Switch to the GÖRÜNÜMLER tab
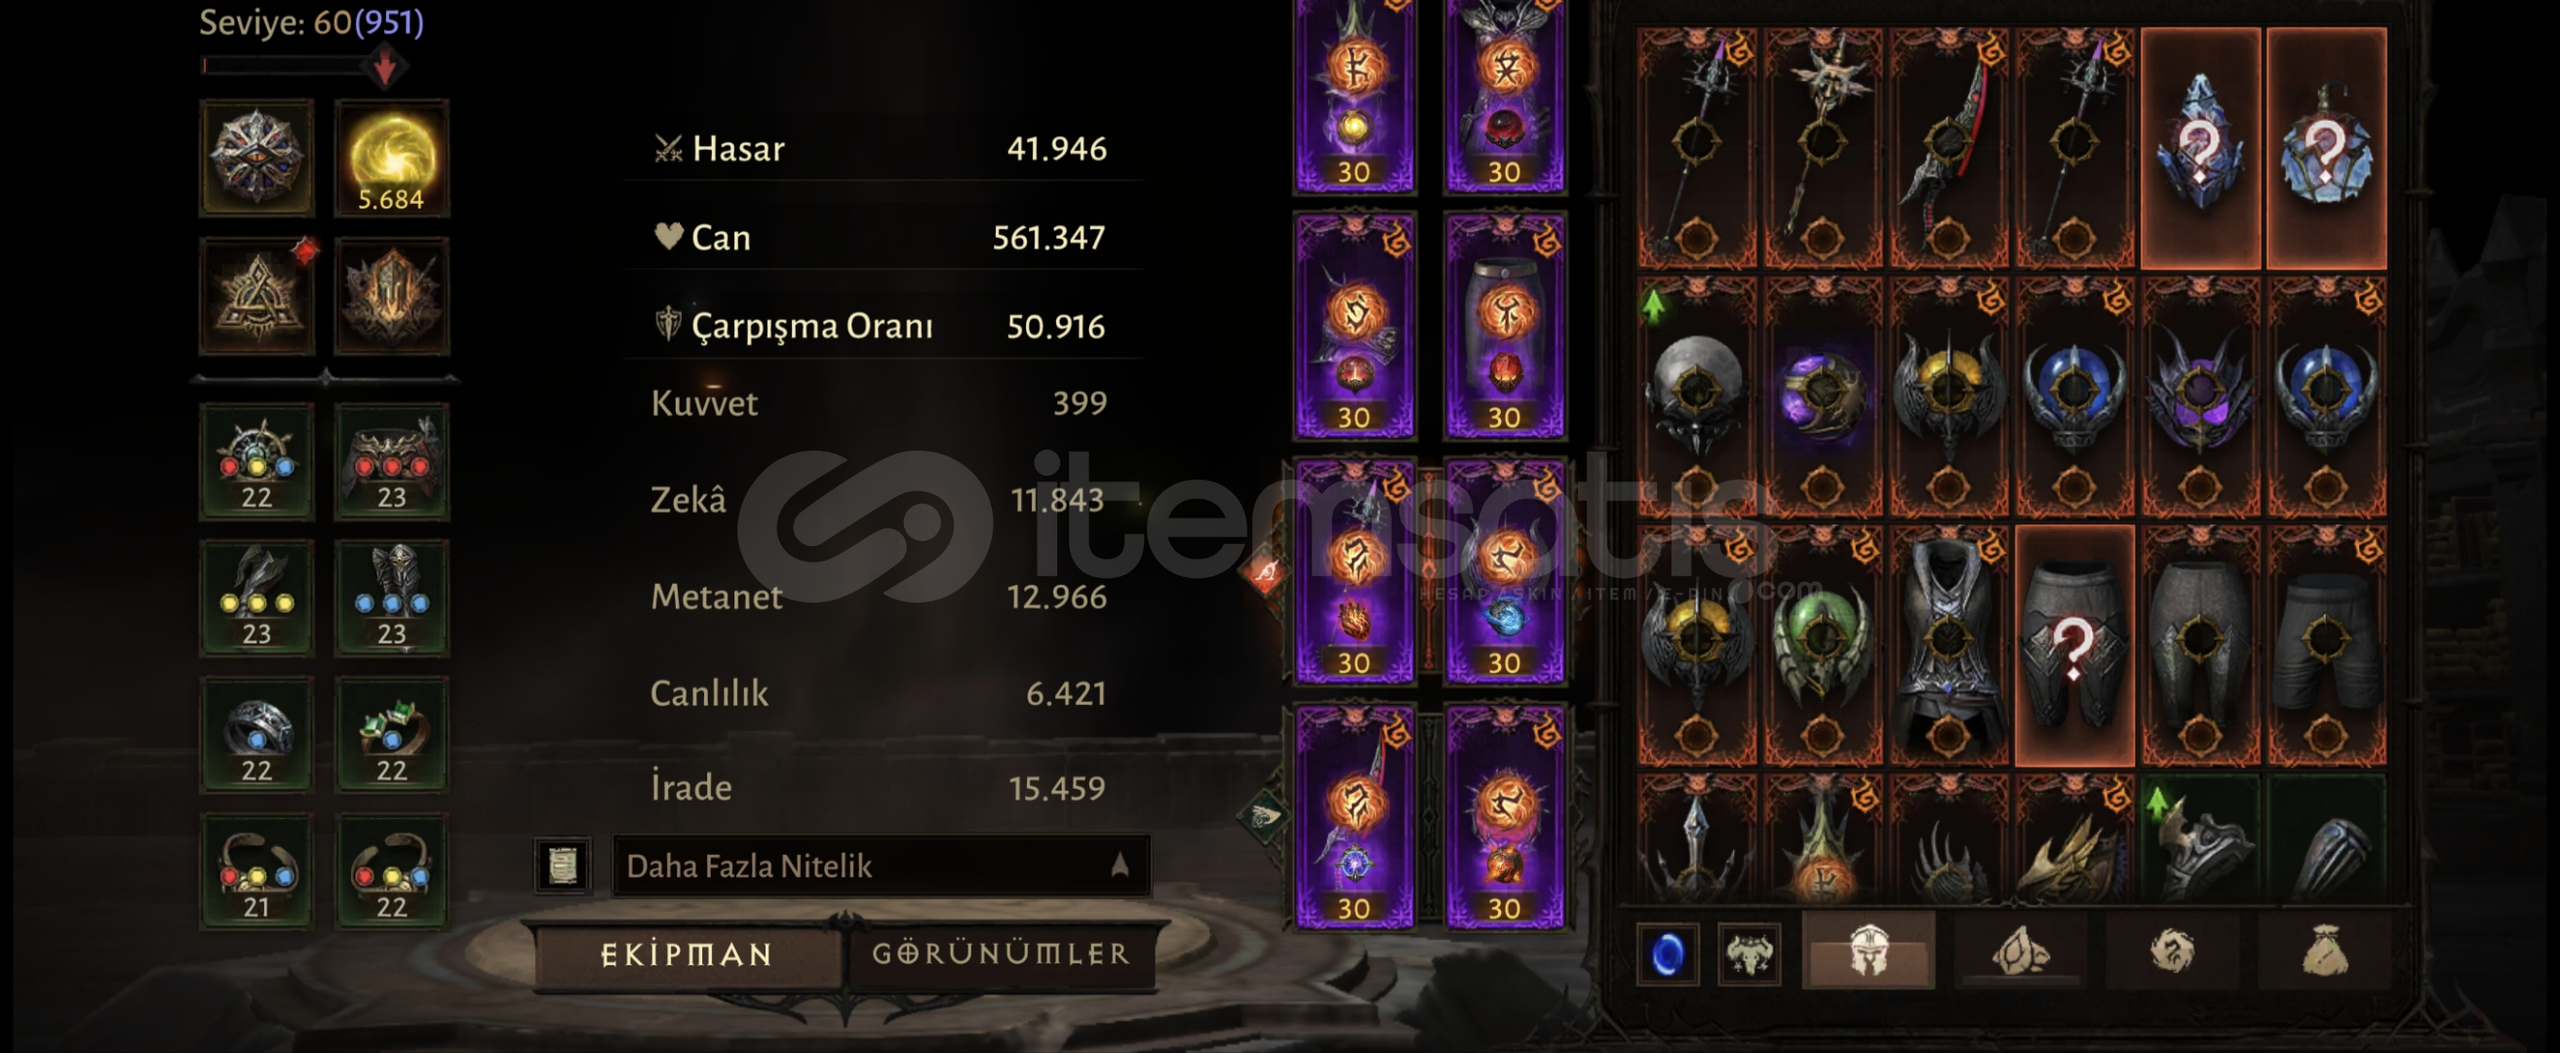The width and height of the screenshot is (2560, 1053). click(x=1001, y=954)
